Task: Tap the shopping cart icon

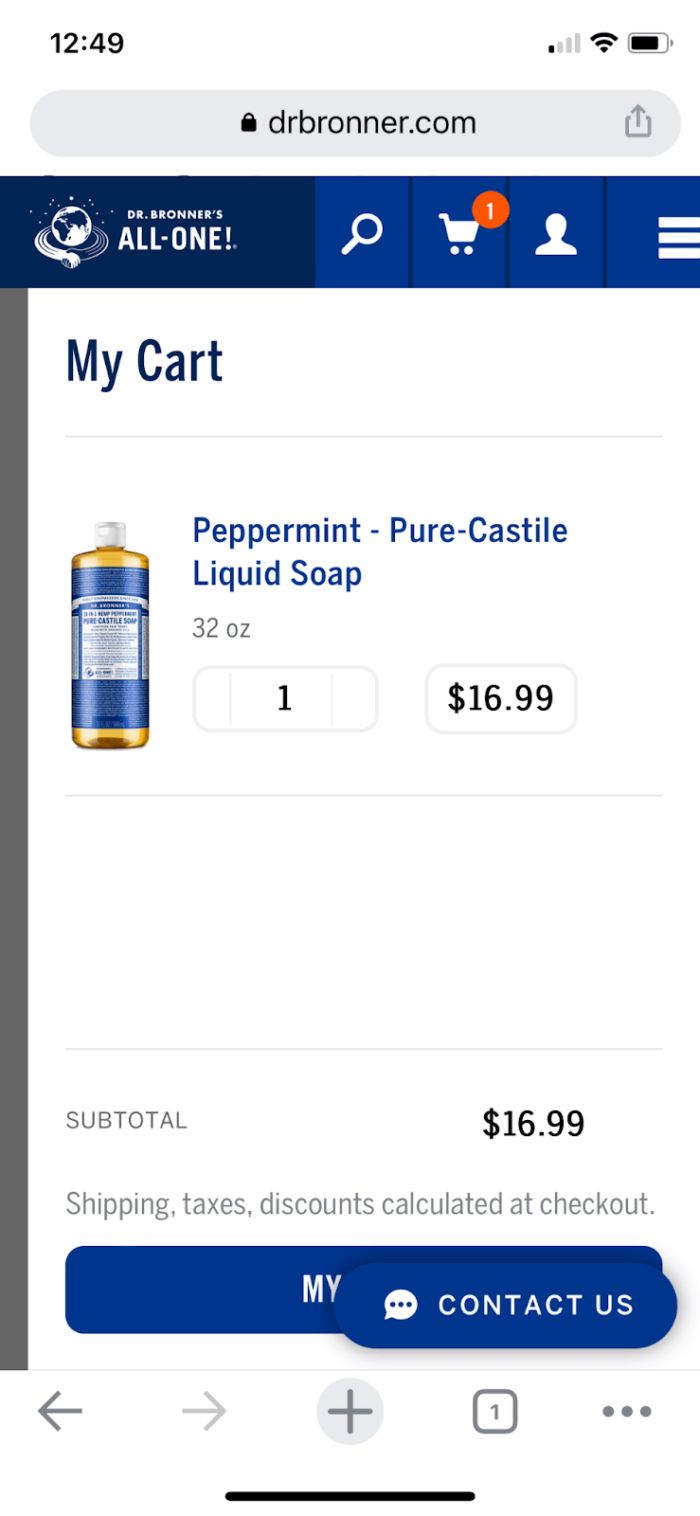Action: tap(459, 233)
